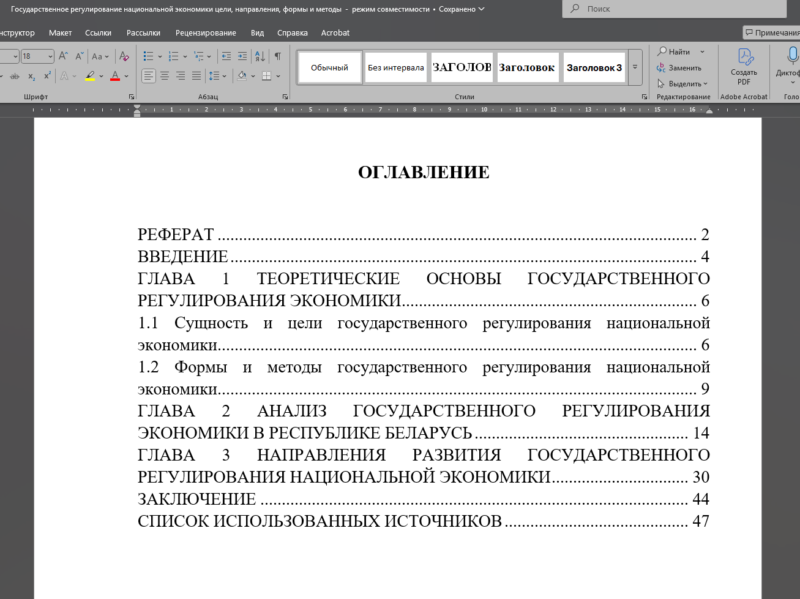This screenshot has height=599, width=800.
Task: Open shading color dropdown arrow
Action: [253, 77]
